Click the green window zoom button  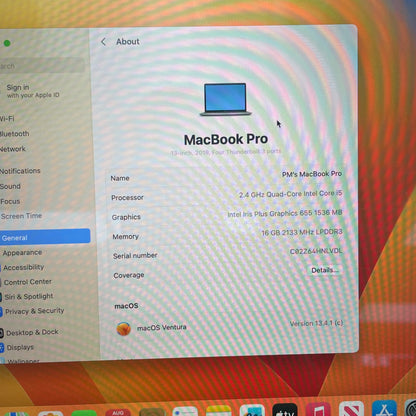point(7,43)
